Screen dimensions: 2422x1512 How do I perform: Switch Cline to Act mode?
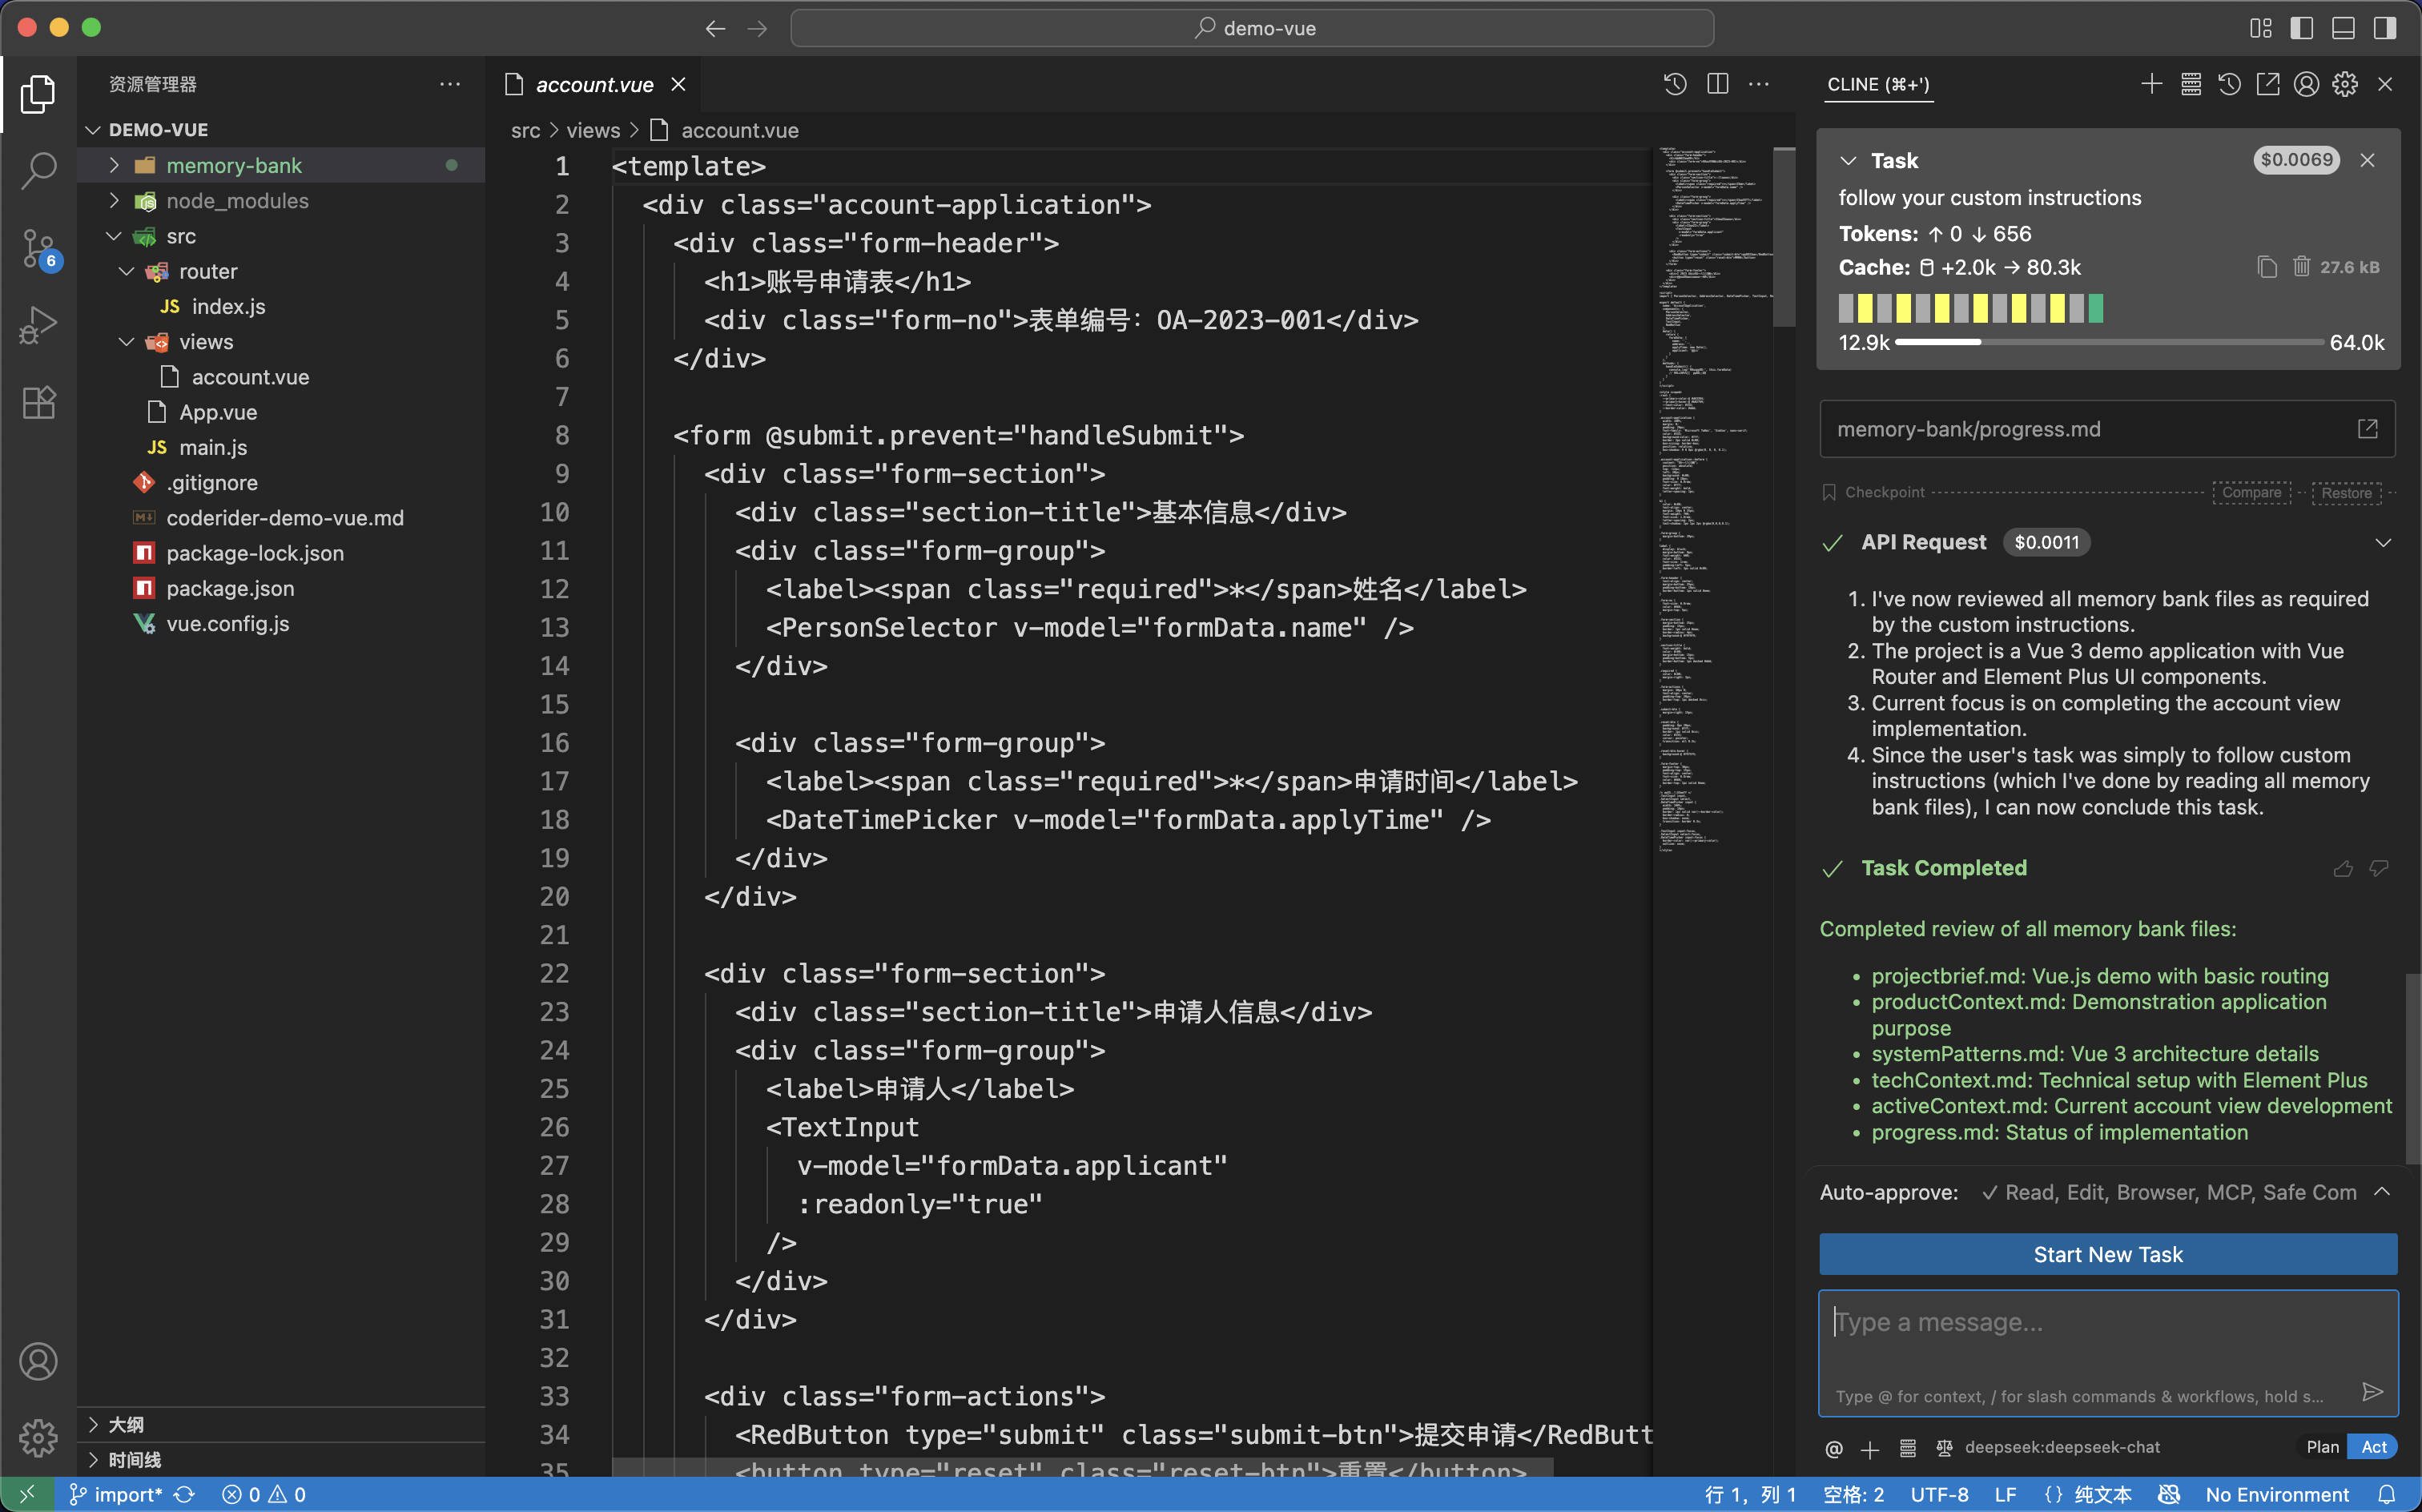2373,1447
